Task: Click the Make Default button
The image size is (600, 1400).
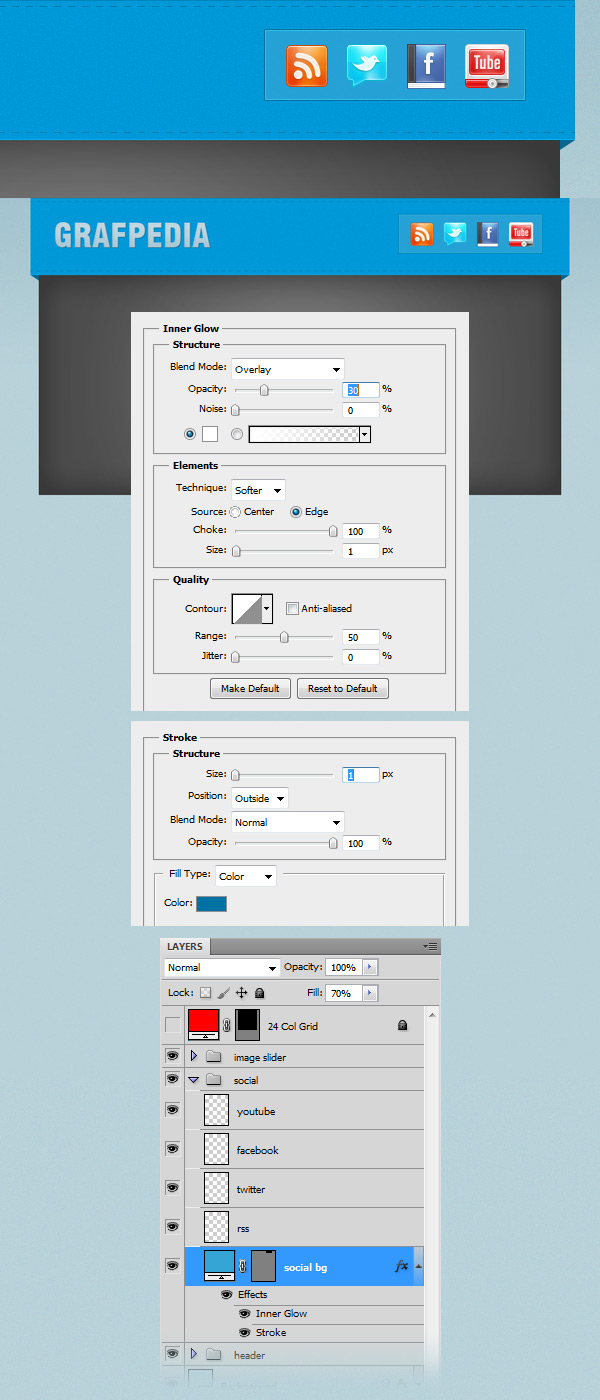Action: pos(251,688)
